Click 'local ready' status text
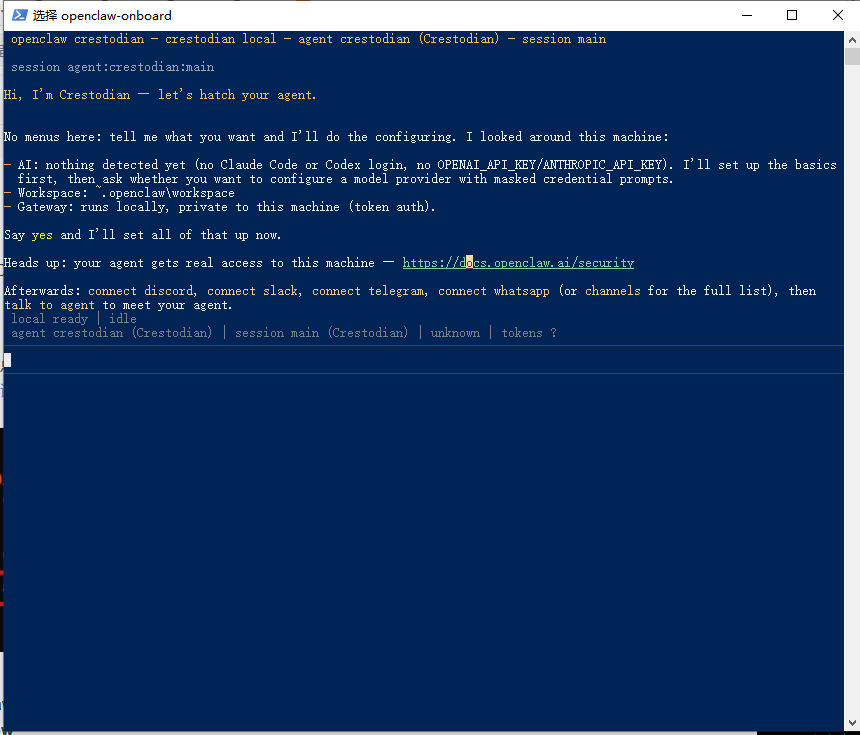Viewport: 860px width, 735px height. [49, 319]
